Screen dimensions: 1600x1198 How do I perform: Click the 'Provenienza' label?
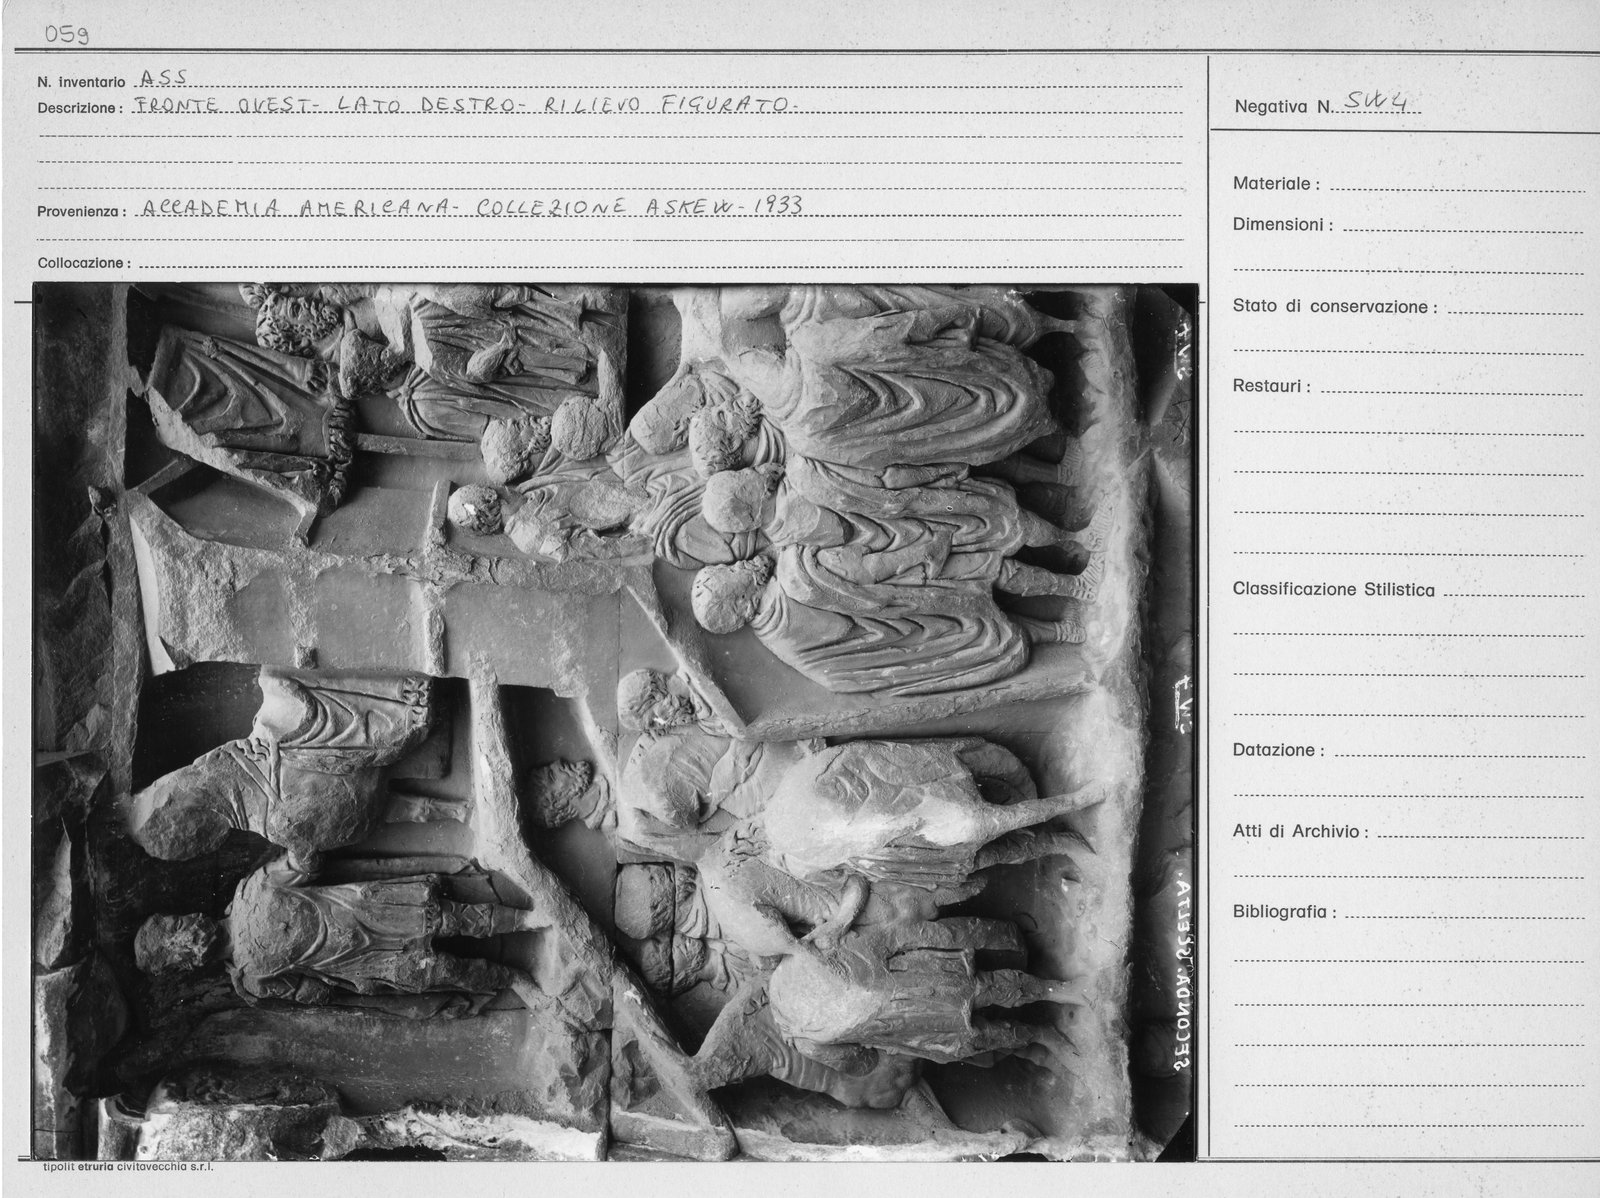[81, 212]
